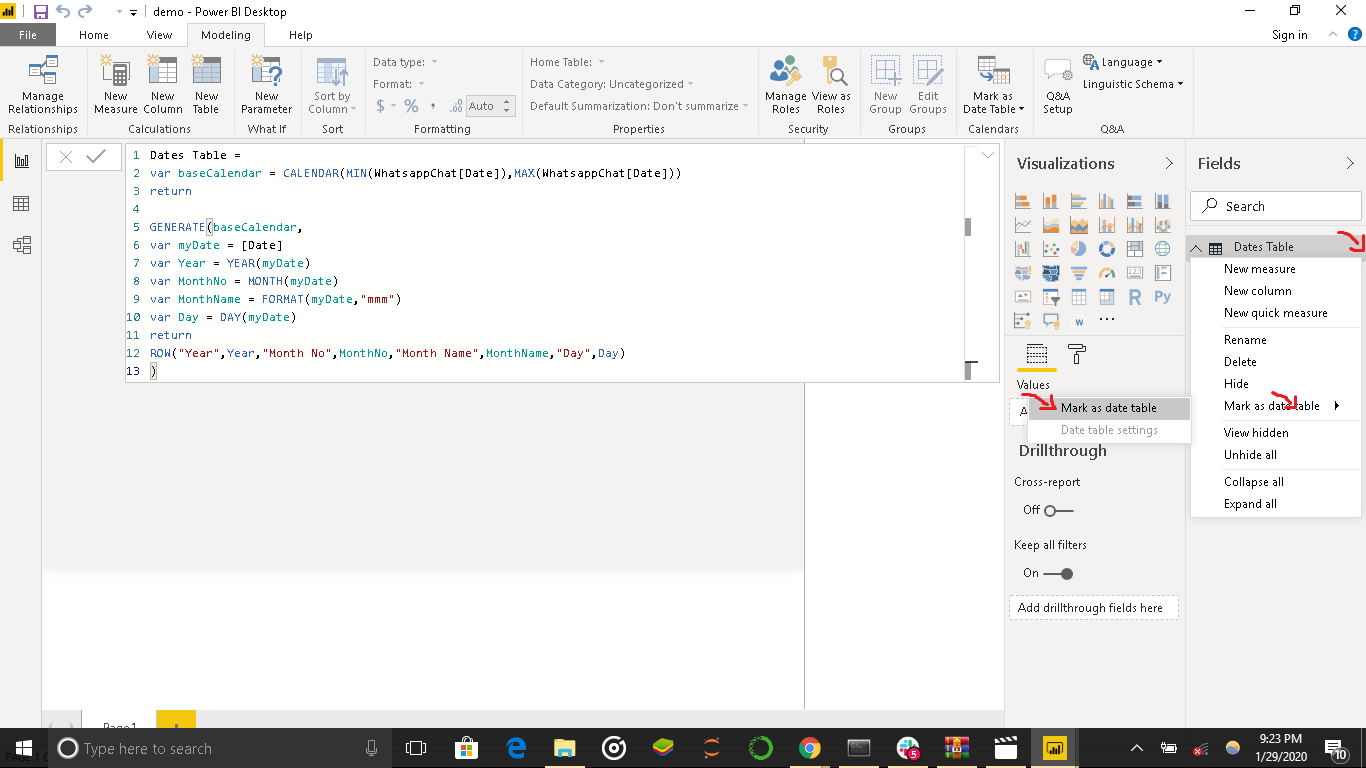Select 'Mark as date table' in the submenu
Screen dimensions: 1366x768
click(1108, 408)
